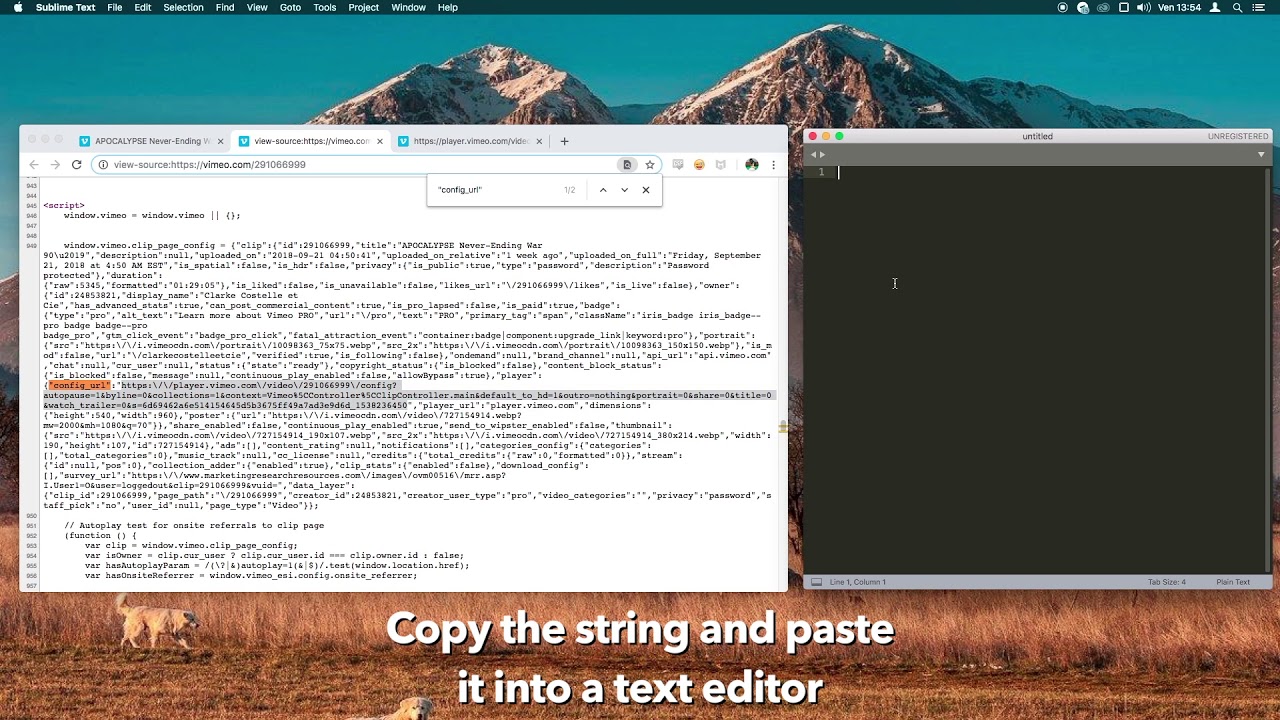
Task: Open the View menu
Action: pyautogui.click(x=257, y=7)
